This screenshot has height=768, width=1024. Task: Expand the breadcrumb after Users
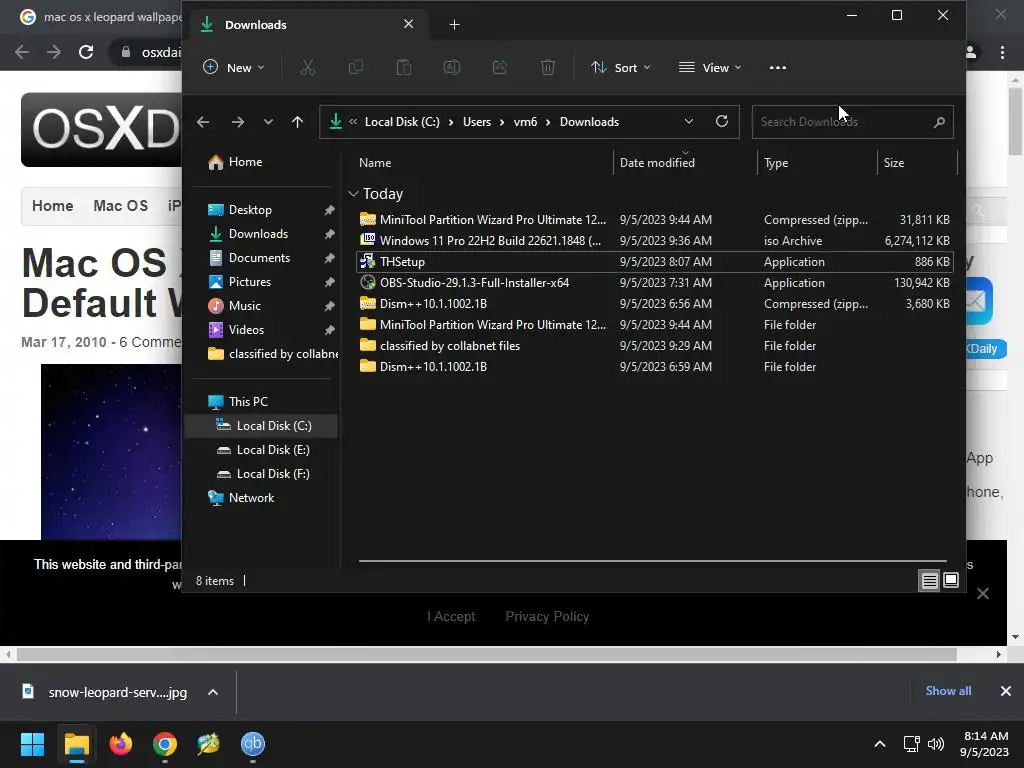502,122
